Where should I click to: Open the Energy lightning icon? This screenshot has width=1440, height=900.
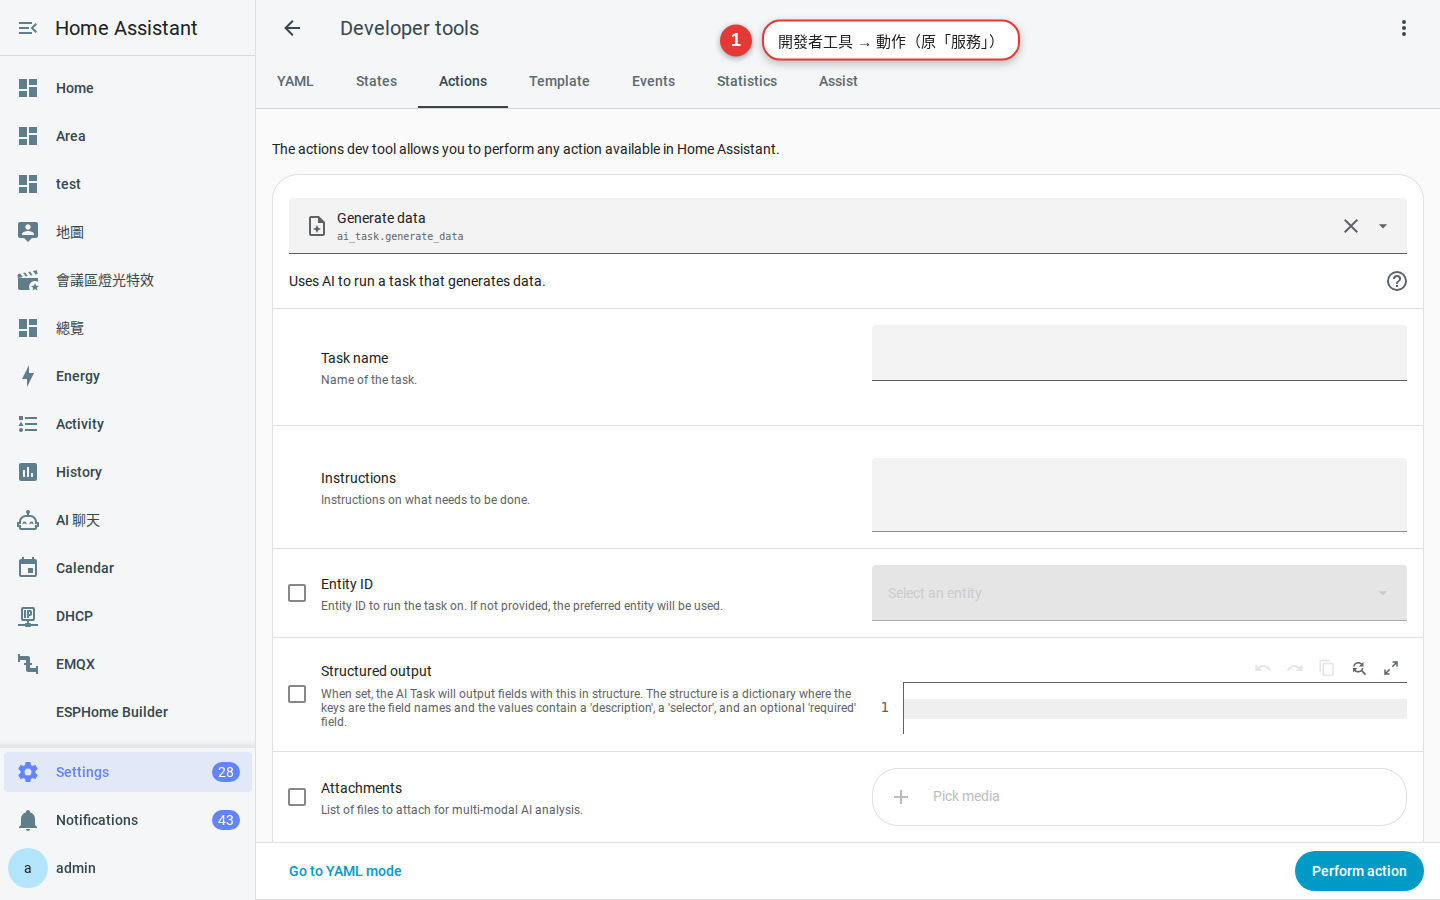point(28,376)
